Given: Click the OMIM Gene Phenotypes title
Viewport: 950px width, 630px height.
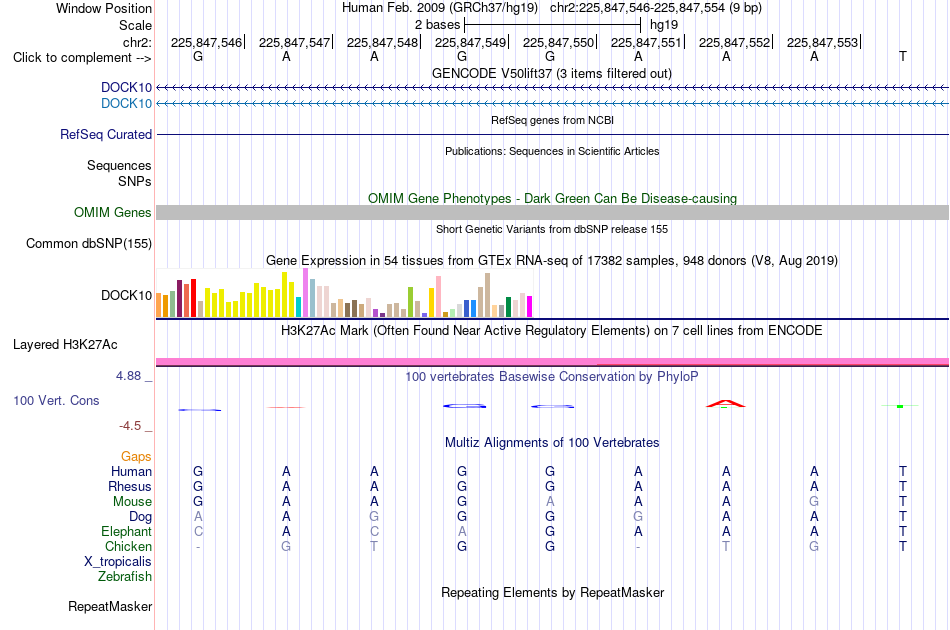Looking at the screenshot, I should (x=552, y=199).
